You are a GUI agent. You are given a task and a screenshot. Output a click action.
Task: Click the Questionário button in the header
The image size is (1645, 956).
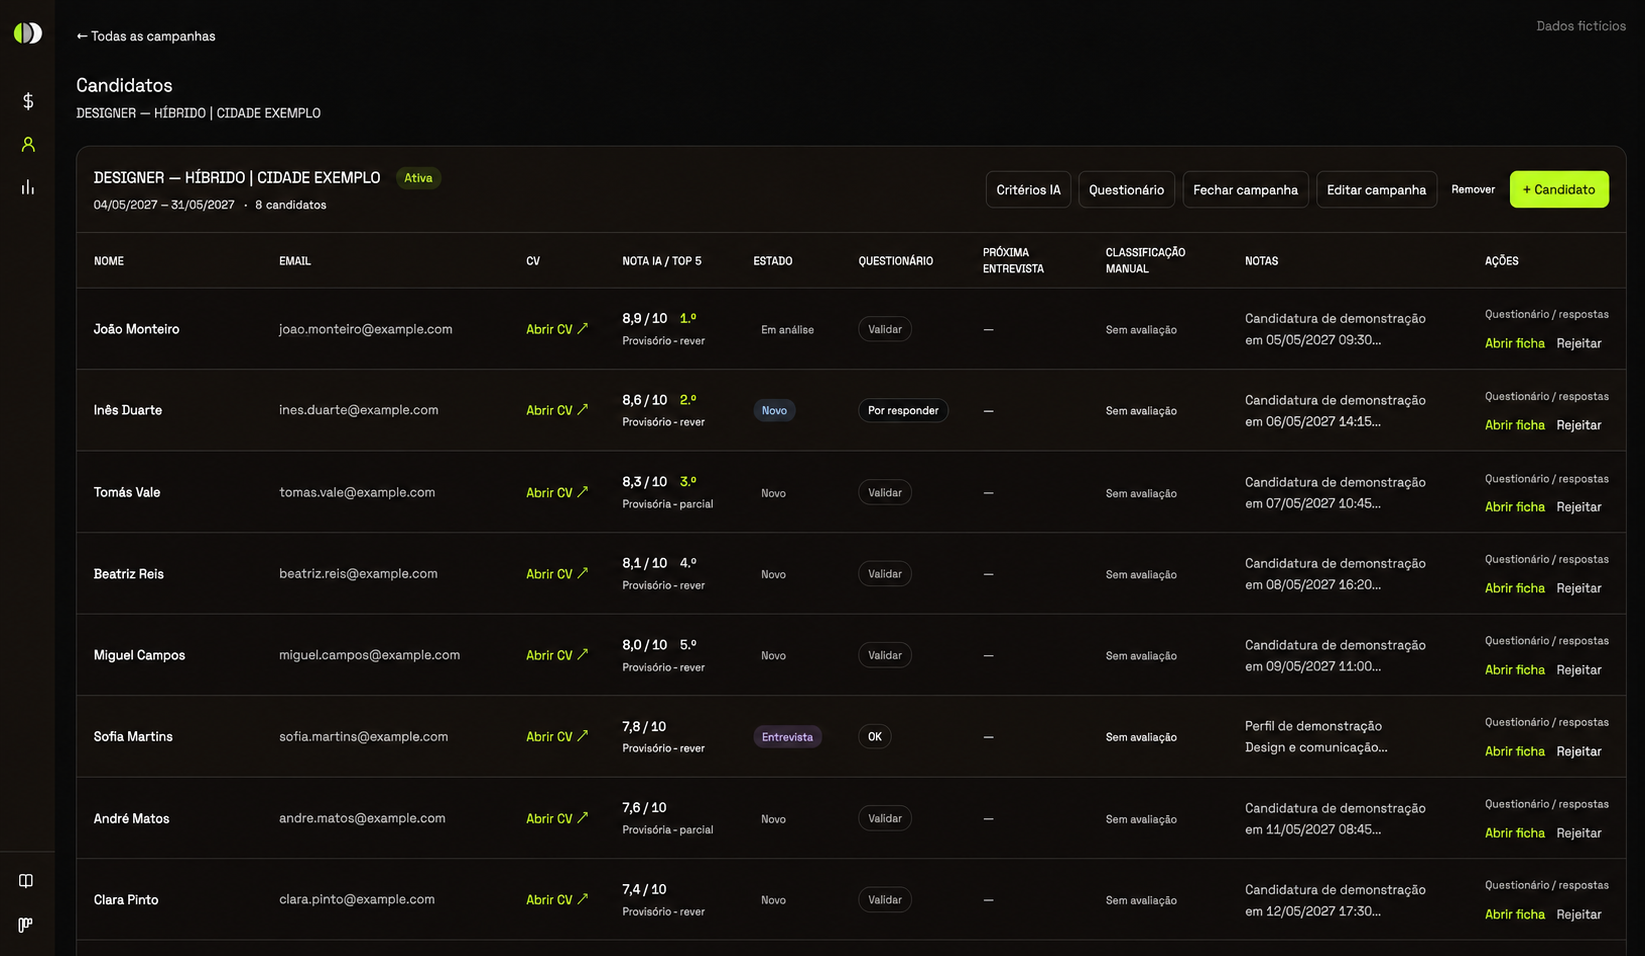click(1126, 190)
